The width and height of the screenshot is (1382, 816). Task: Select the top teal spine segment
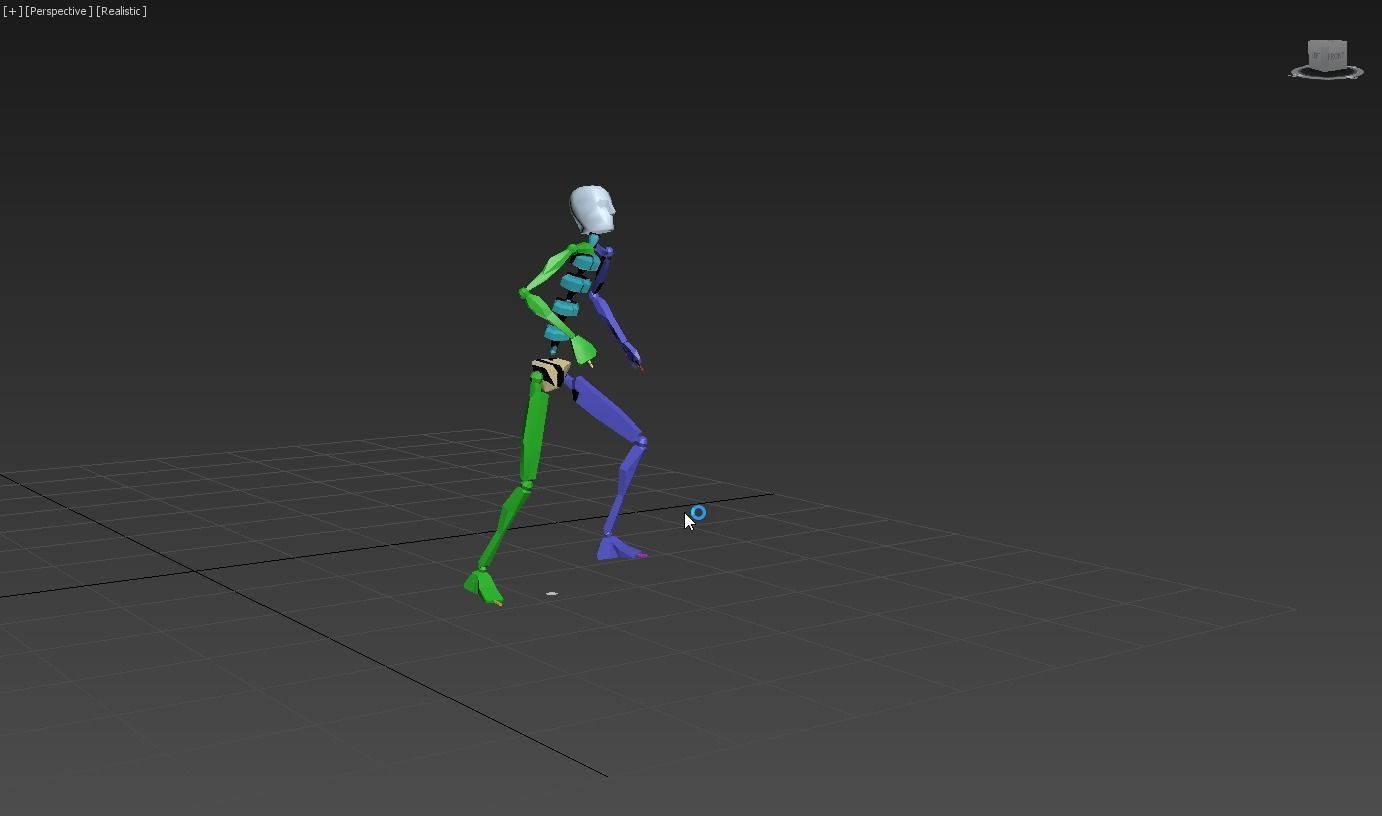(585, 265)
